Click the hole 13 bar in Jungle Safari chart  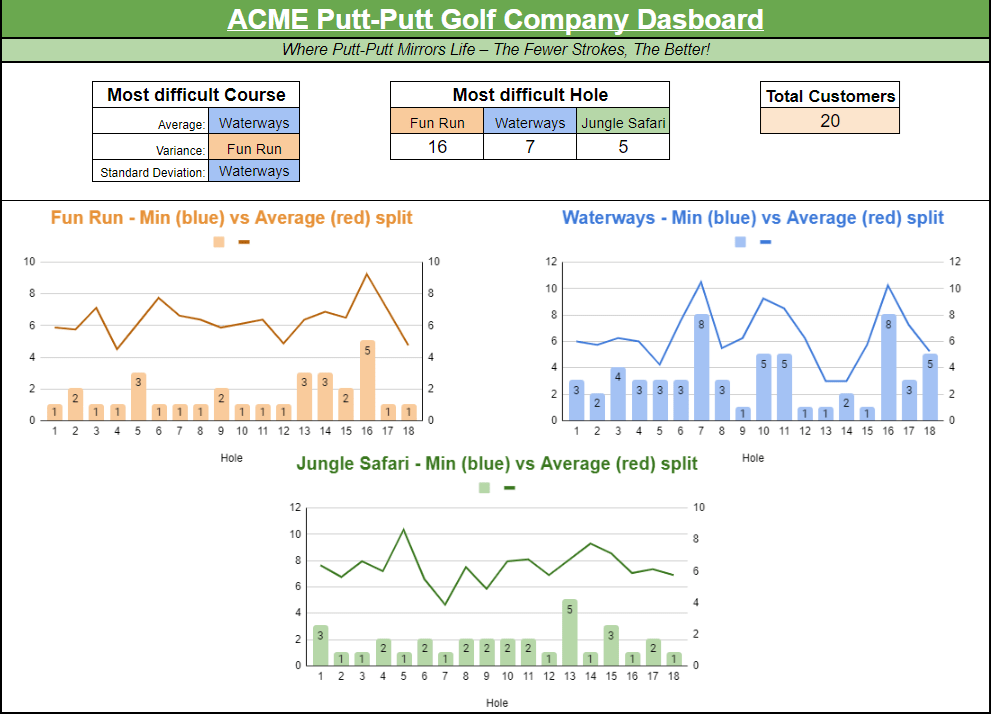(570, 632)
